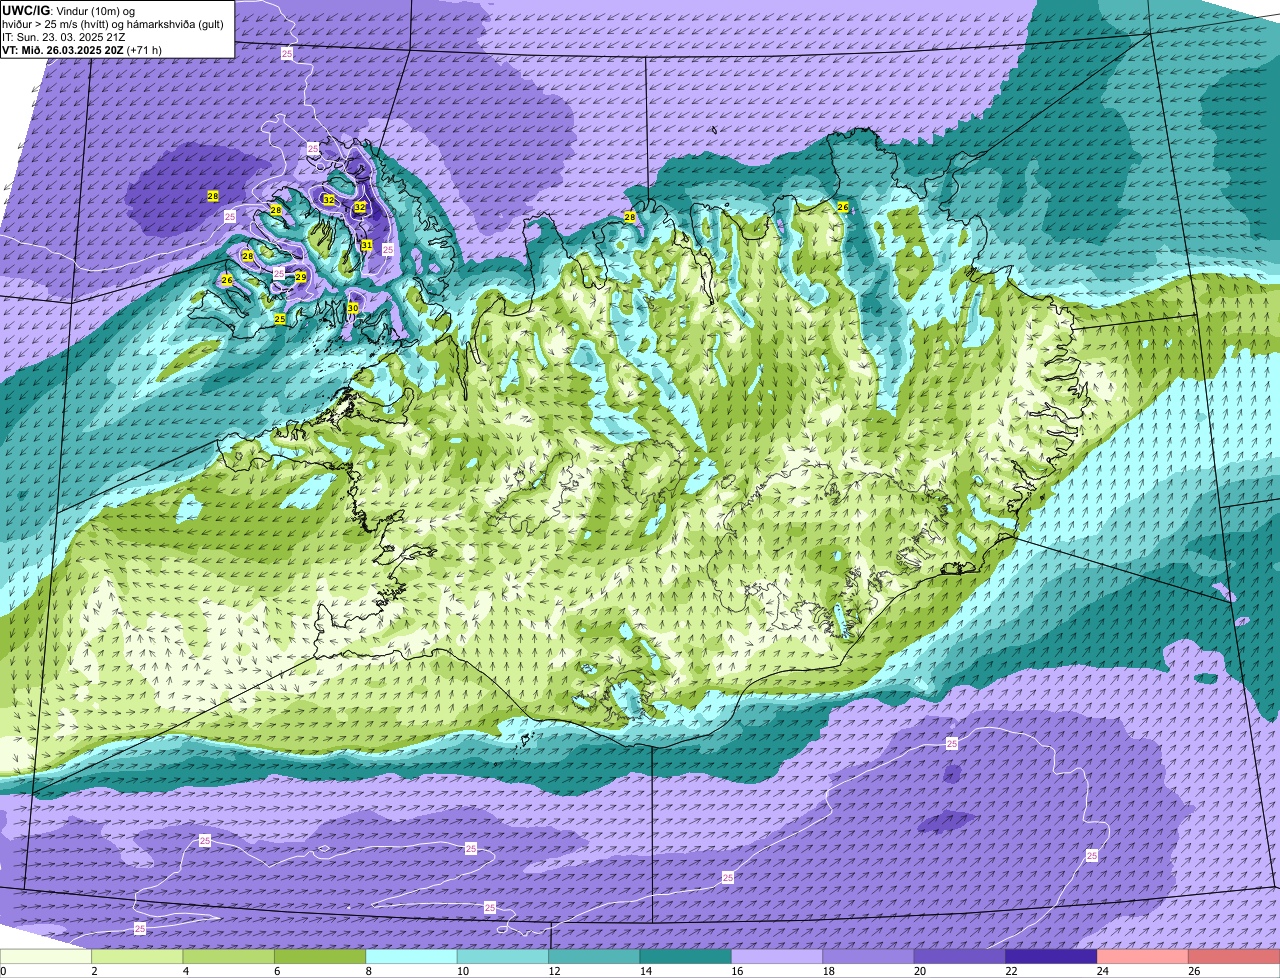Click the yellow 25 max gust label
This screenshot has width=1280, height=978.
click(x=280, y=319)
